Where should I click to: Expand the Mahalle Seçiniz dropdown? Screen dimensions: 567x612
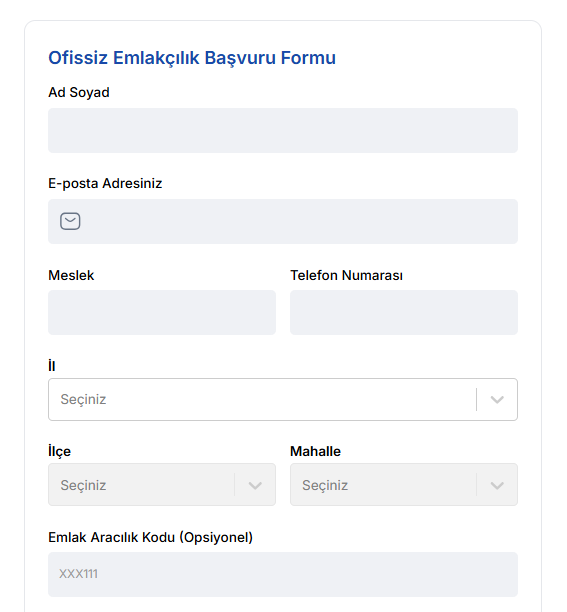[x=404, y=485]
